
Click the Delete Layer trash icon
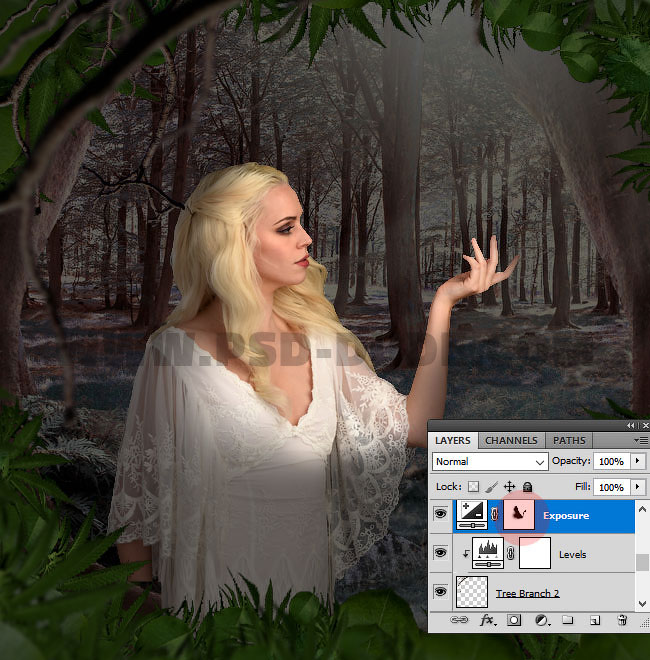[x=621, y=620]
